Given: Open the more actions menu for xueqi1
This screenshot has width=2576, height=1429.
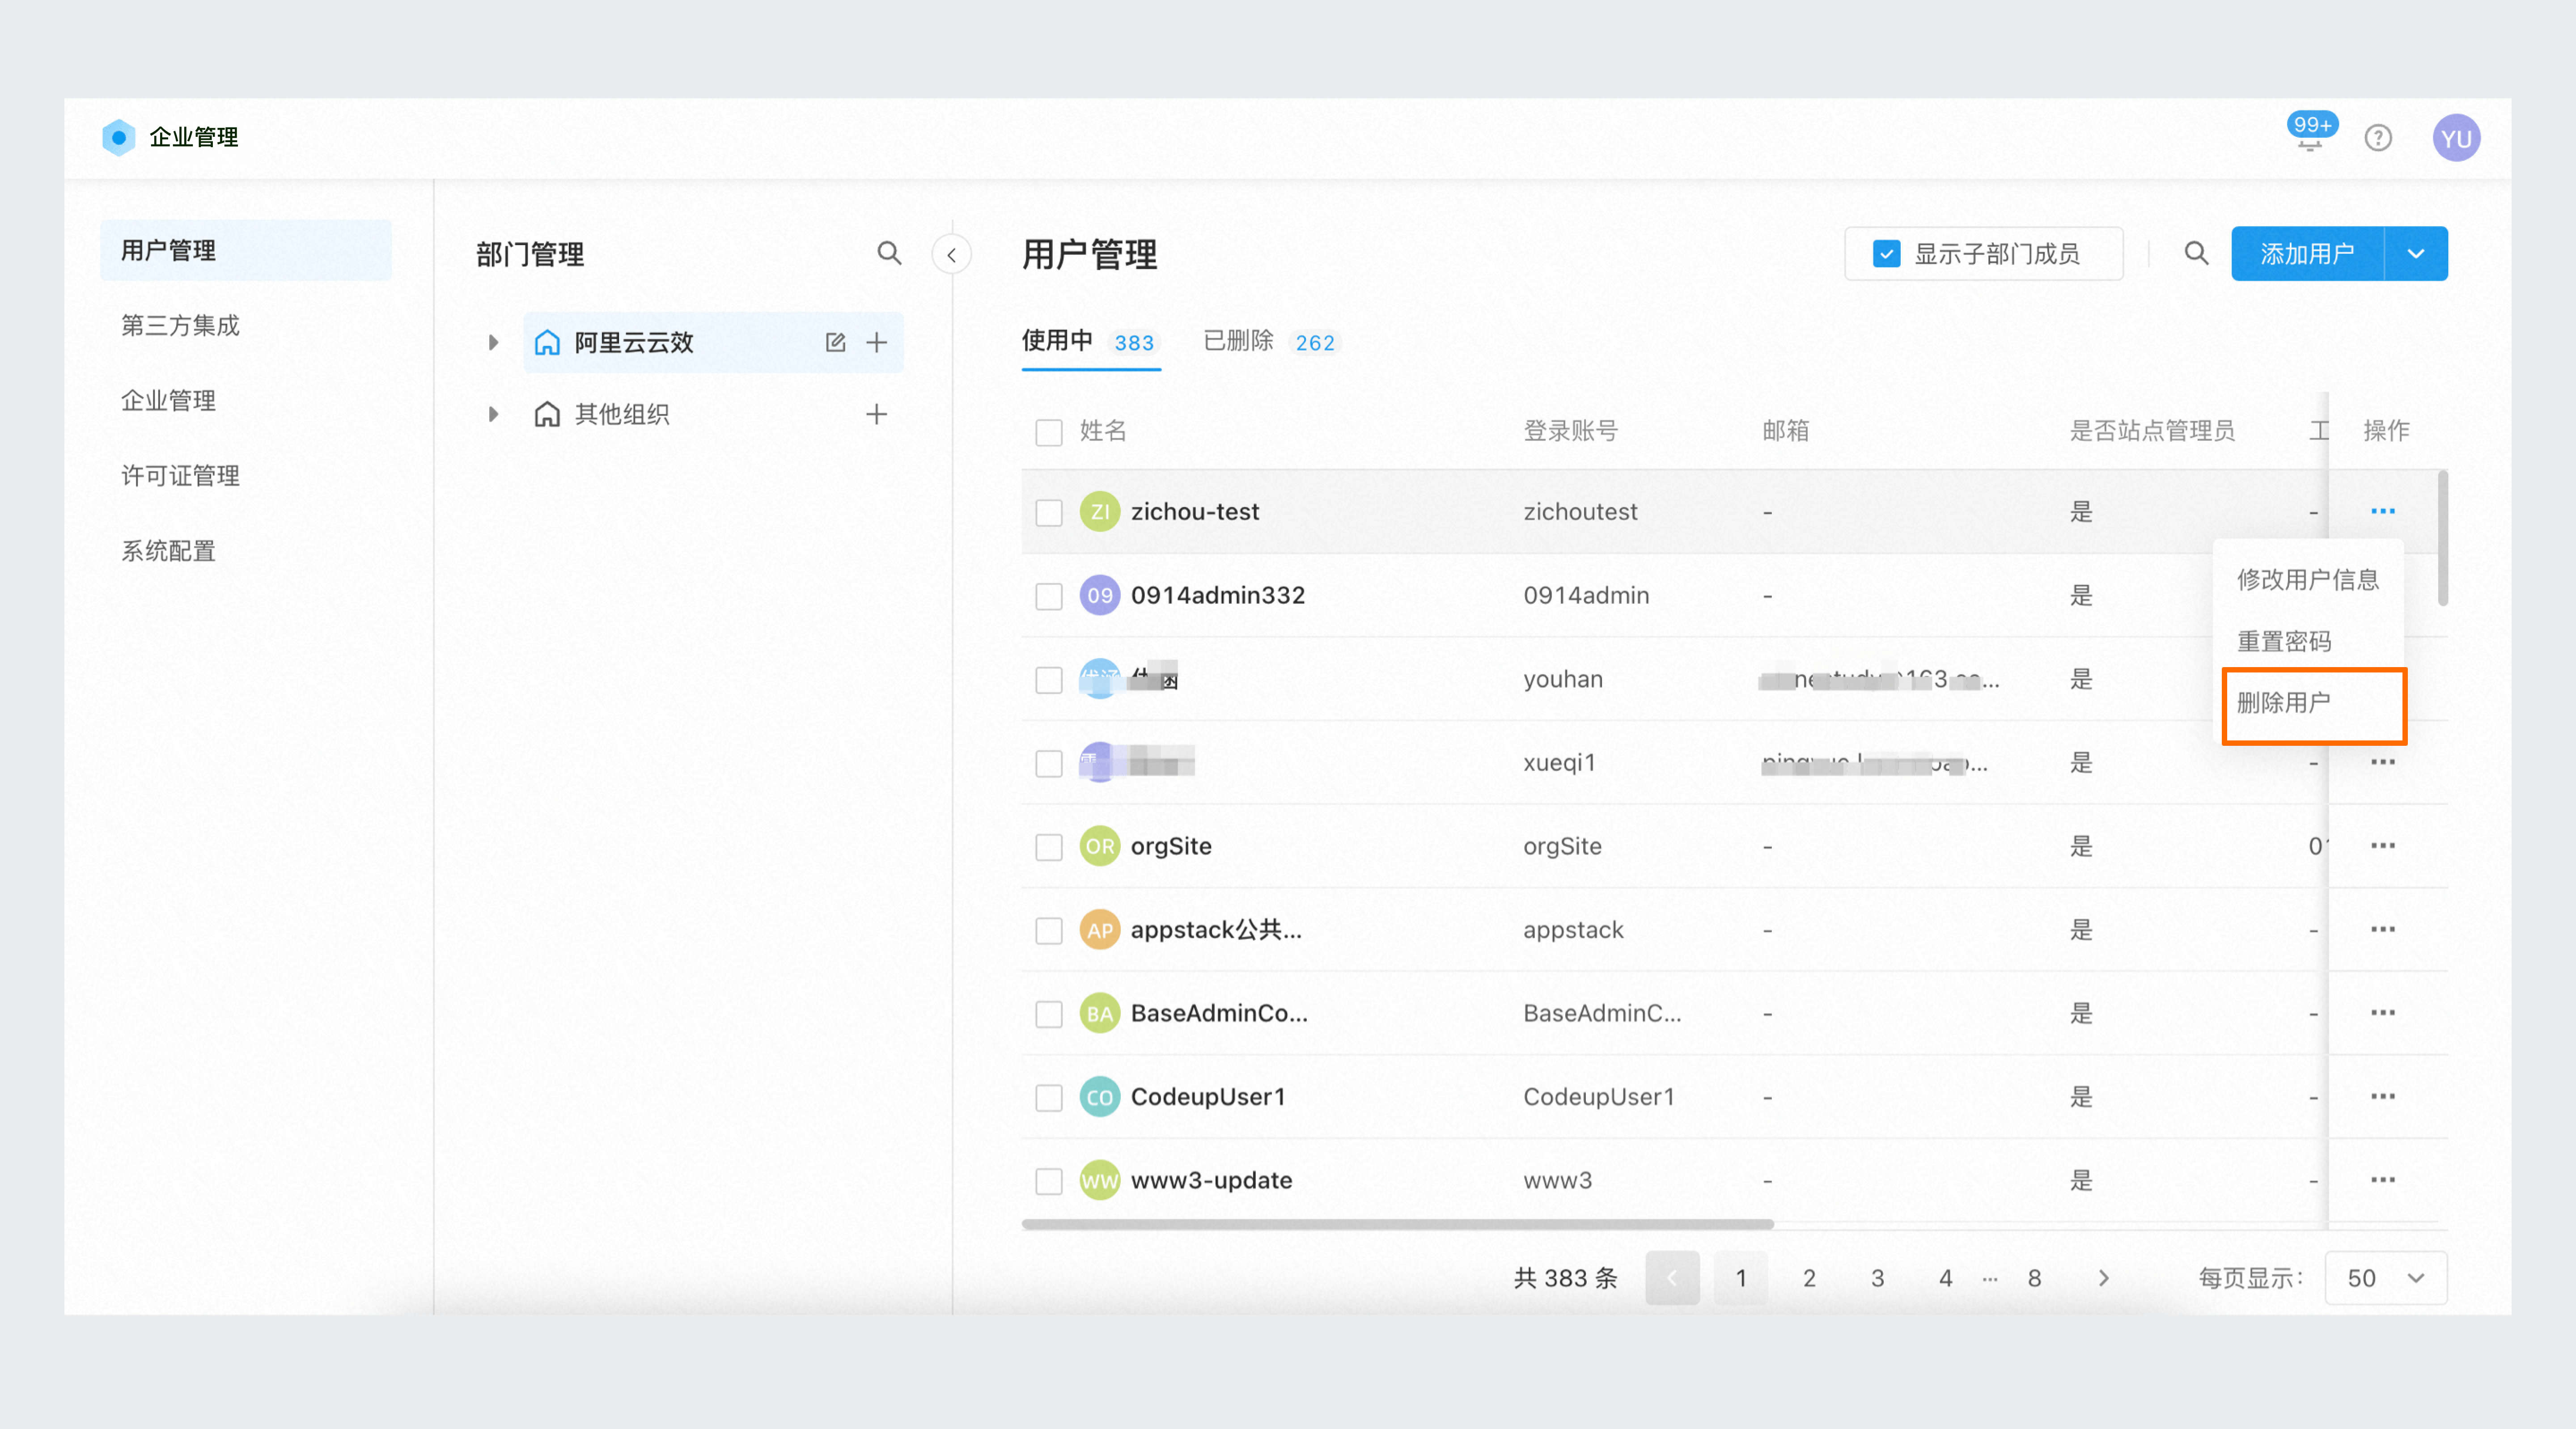Looking at the screenshot, I should 2383,762.
